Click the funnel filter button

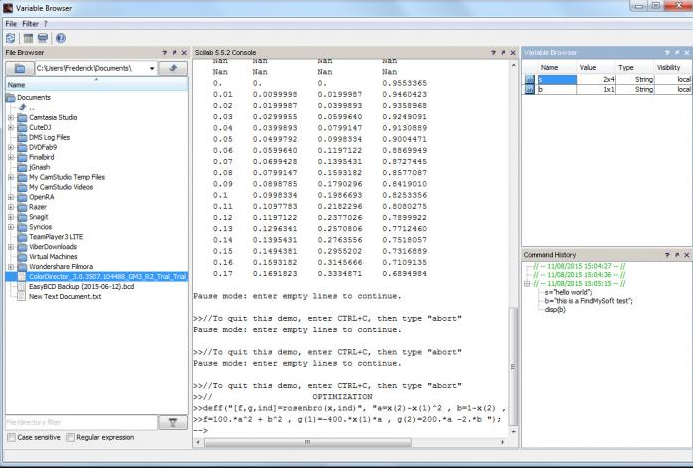pyautogui.click(x=173, y=422)
